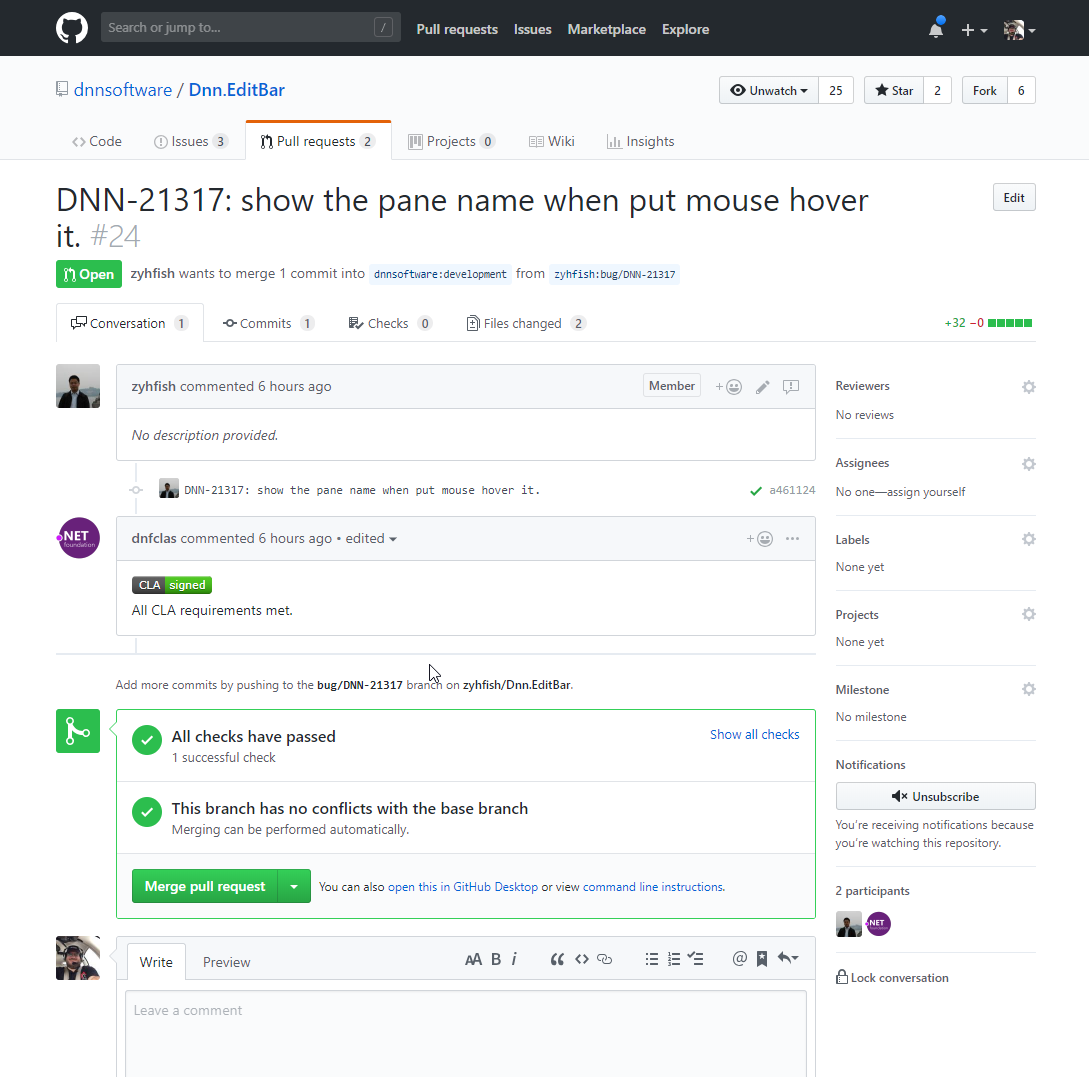Add a bulleted list in comment editor
Viewport: 1089px width, 1077px height.
click(x=651, y=959)
